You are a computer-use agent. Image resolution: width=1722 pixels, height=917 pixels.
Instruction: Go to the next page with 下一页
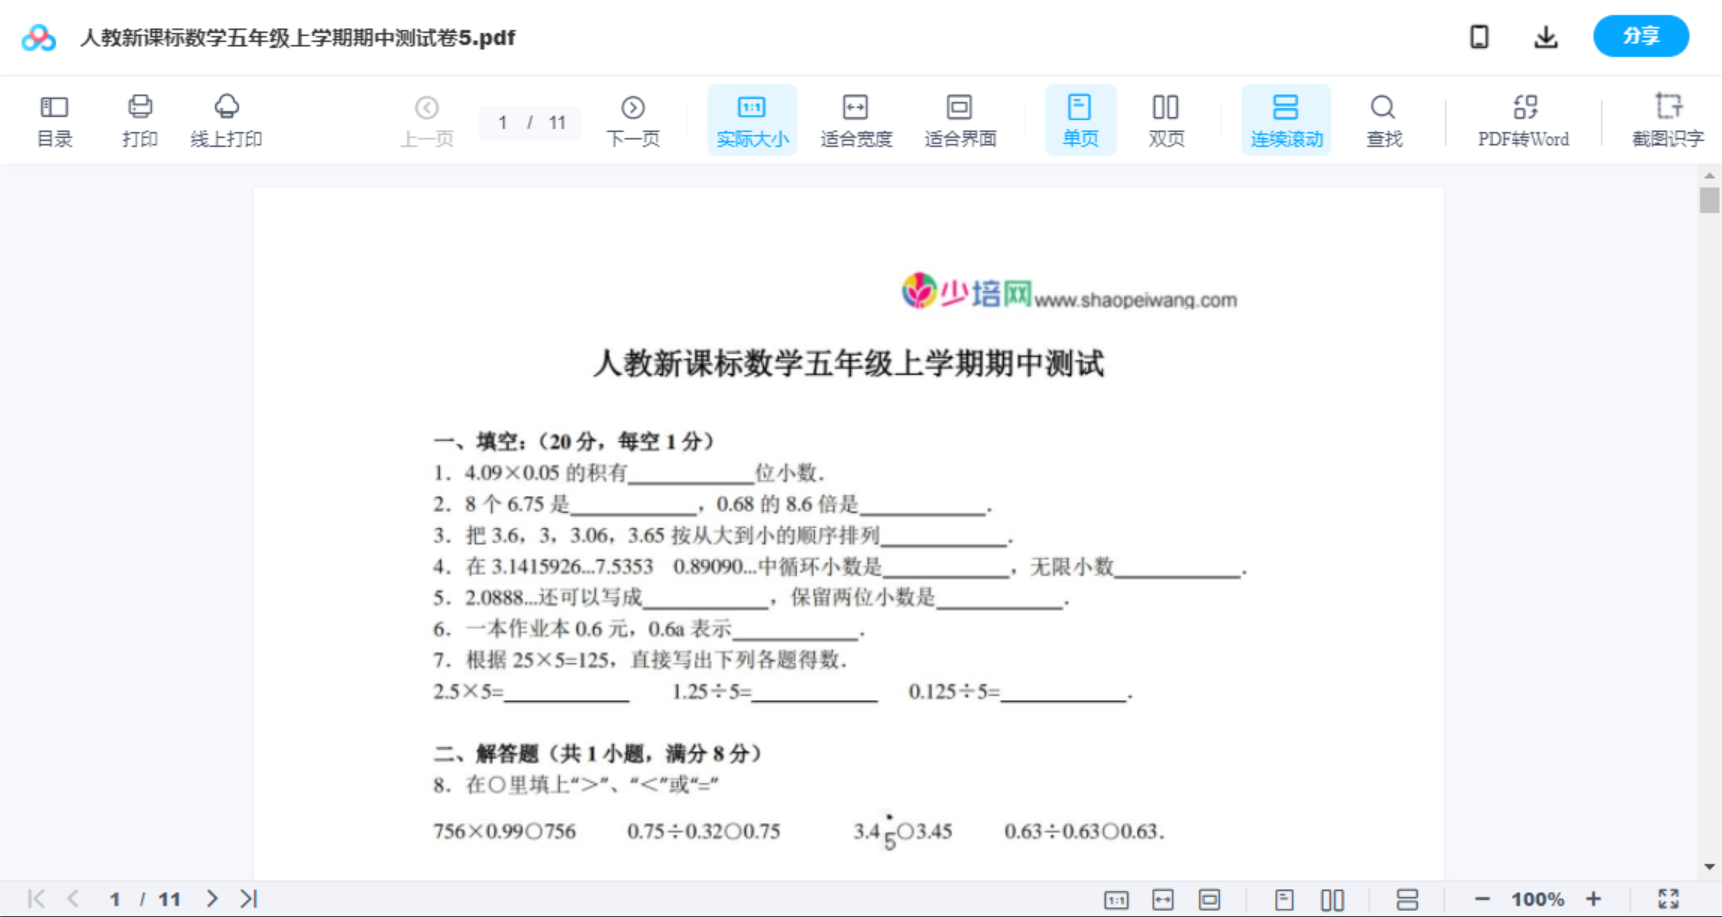click(633, 120)
